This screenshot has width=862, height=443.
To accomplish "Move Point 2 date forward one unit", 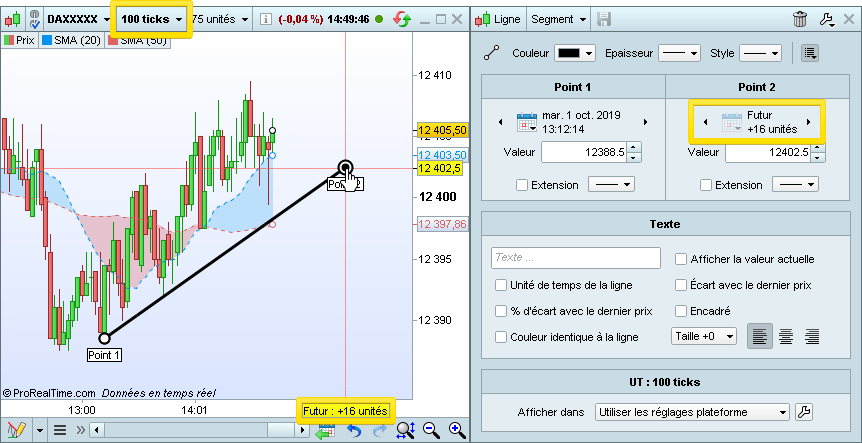I will pyautogui.click(x=809, y=122).
